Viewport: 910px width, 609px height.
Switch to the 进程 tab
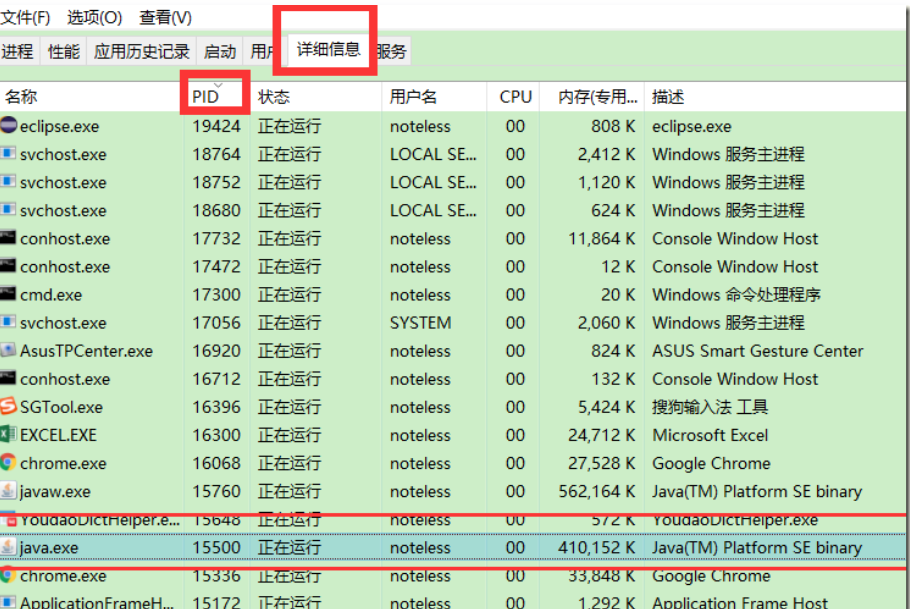[x=17, y=51]
